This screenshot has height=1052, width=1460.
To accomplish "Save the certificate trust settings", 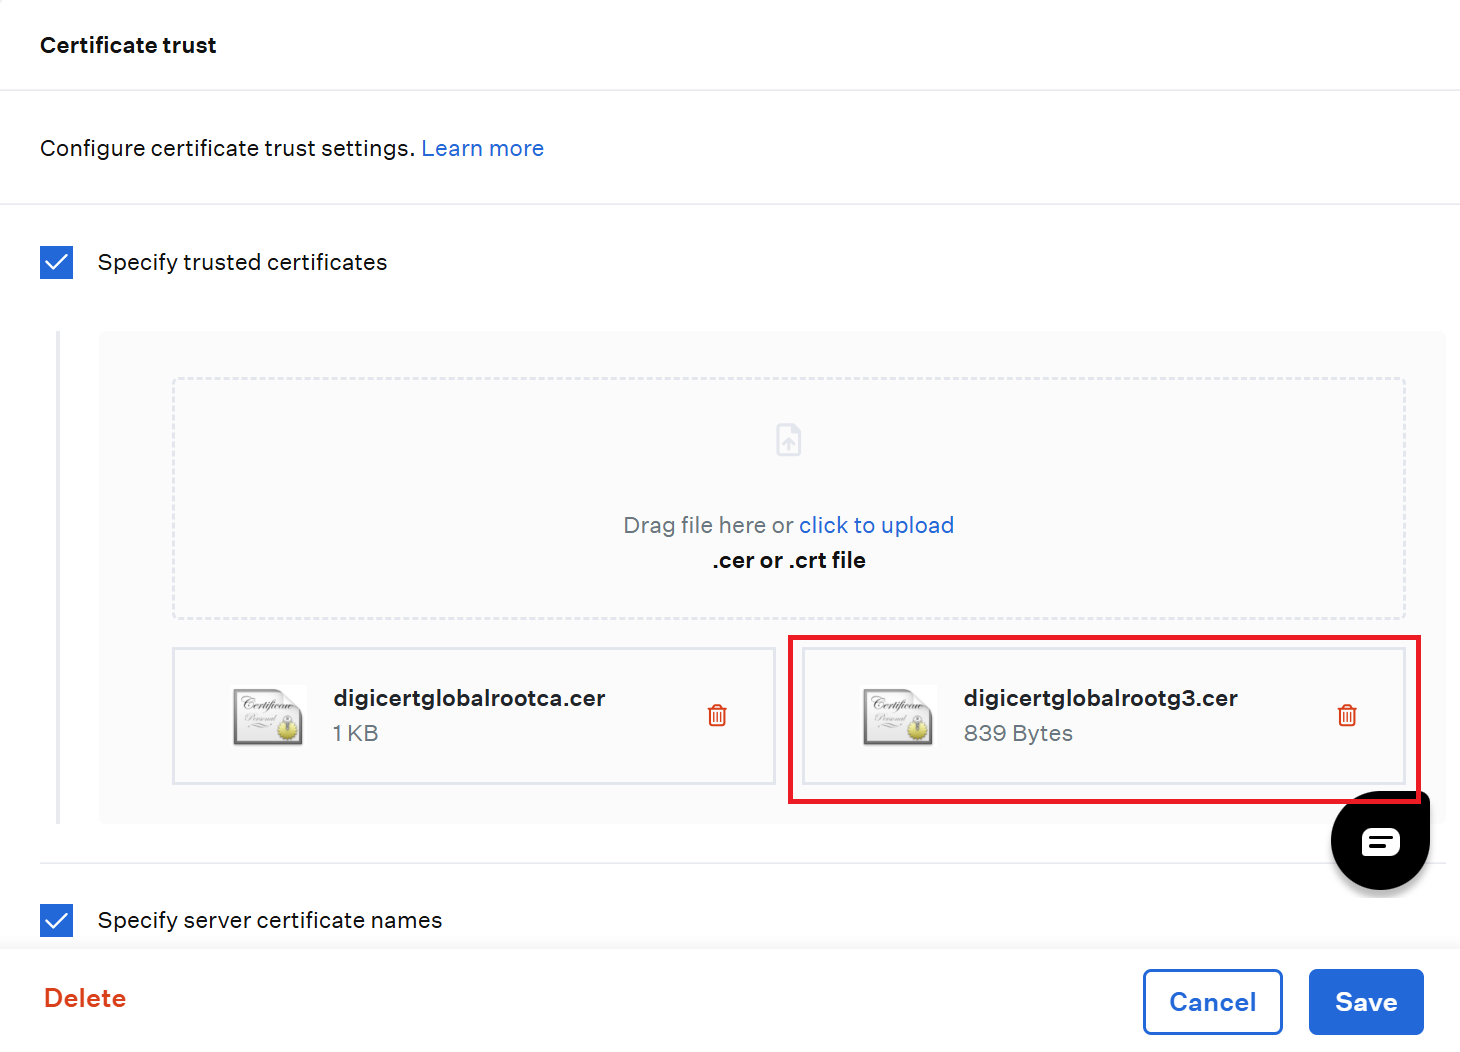I will click(x=1366, y=1002).
